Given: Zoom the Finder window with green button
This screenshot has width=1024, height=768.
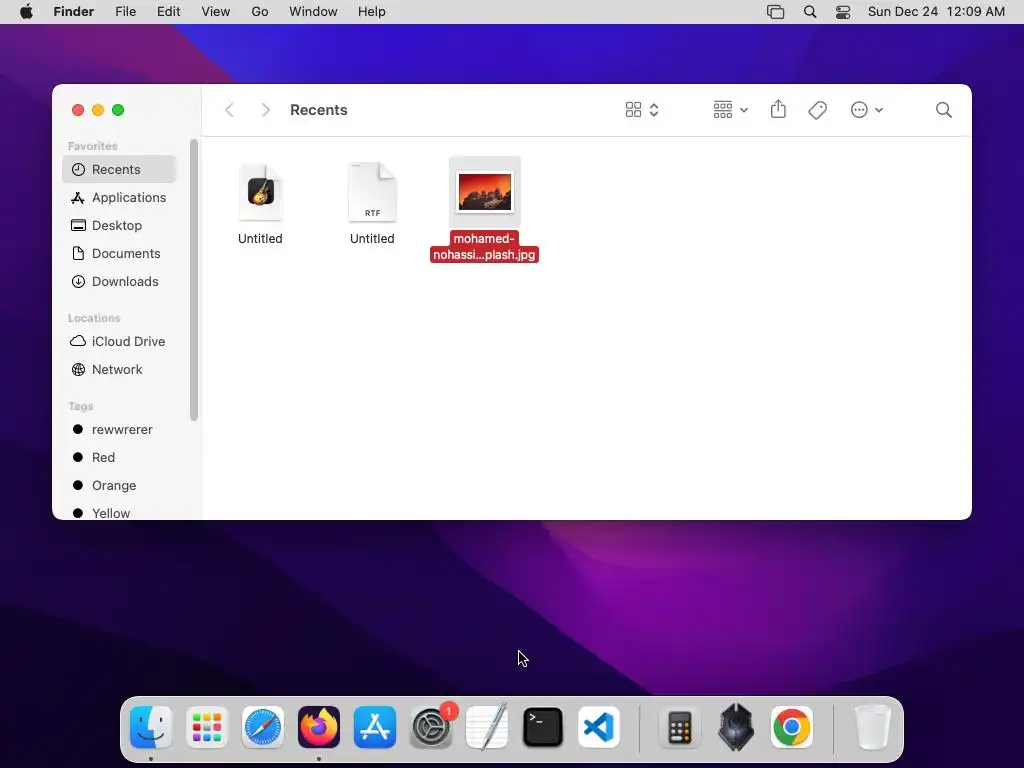Looking at the screenshot, I should pos(118,110).
